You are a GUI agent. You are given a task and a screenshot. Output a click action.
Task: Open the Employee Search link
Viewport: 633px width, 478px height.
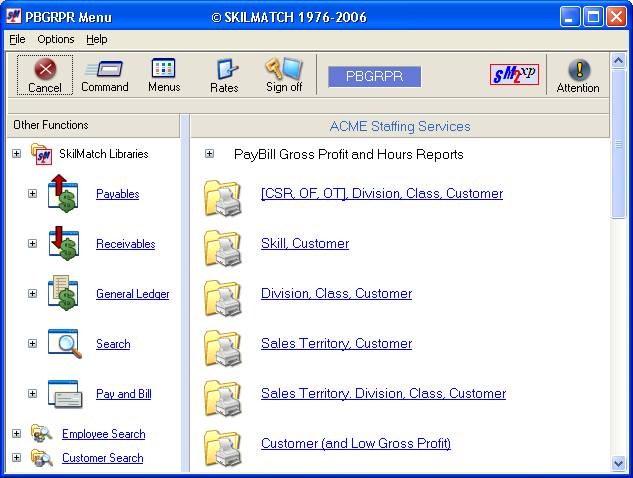[x=103, y=434]
